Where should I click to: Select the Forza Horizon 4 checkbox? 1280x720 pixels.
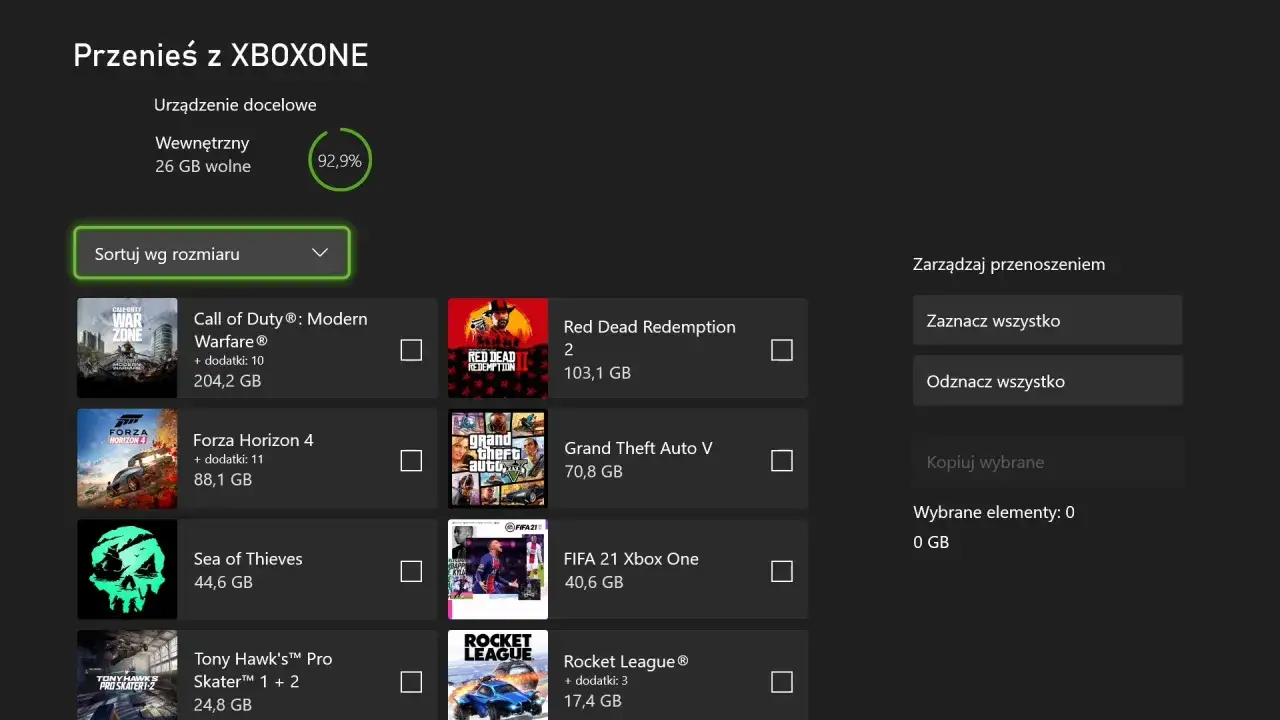(411, 460)
